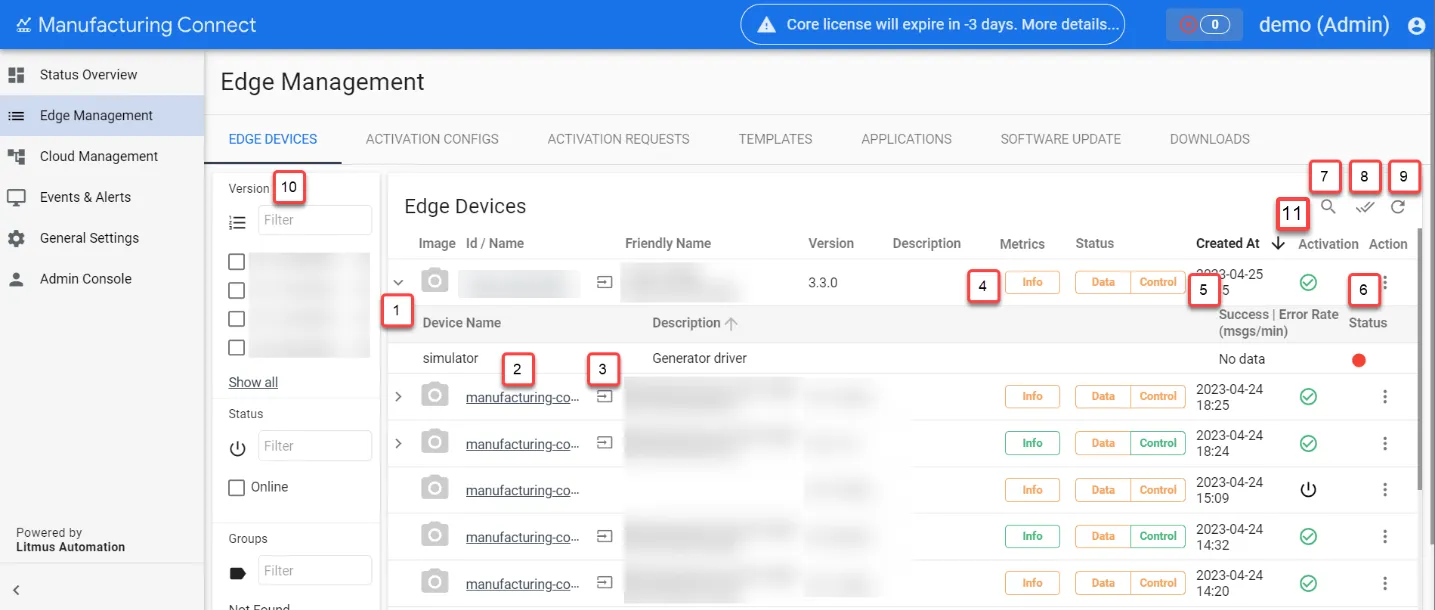Open General Settings gear icon

16,238
